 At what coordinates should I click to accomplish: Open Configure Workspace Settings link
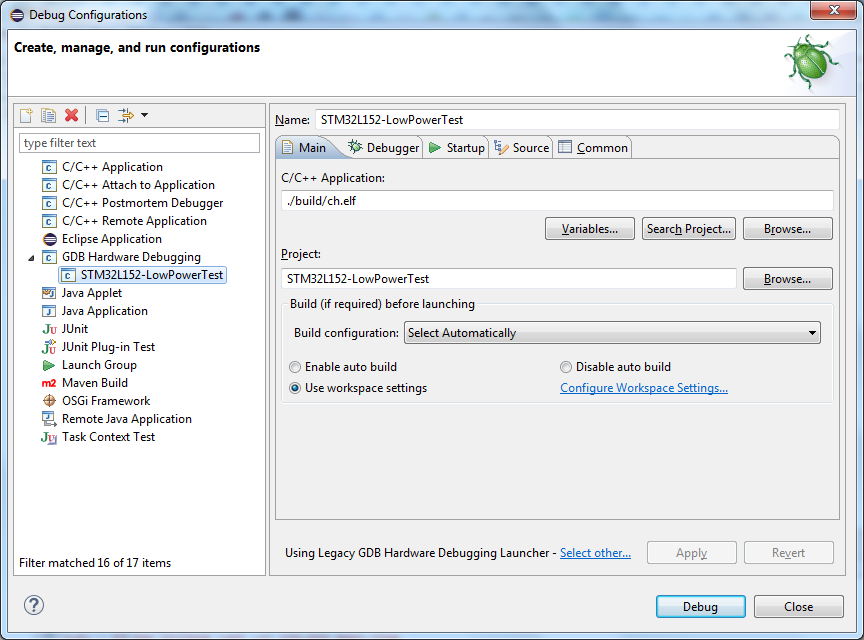(643, 388)
